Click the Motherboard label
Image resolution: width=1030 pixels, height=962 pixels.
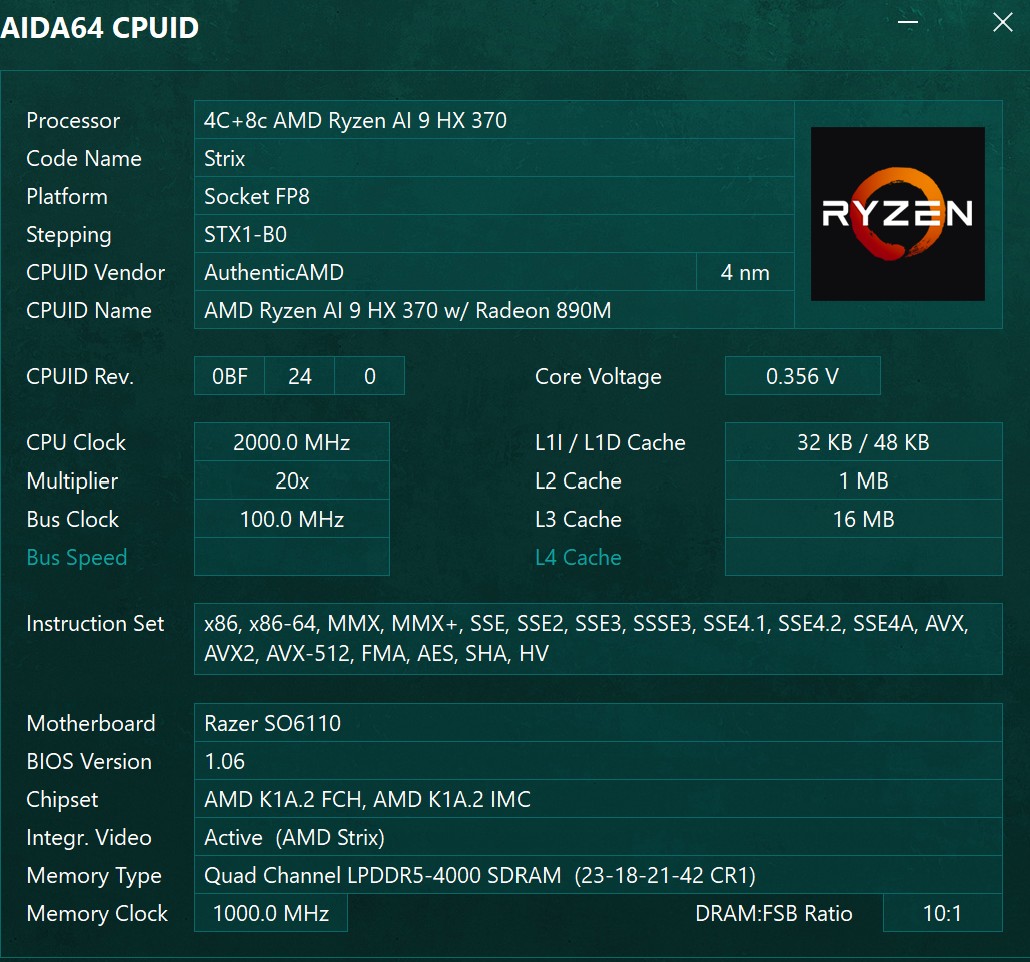[x=91, y=723]
